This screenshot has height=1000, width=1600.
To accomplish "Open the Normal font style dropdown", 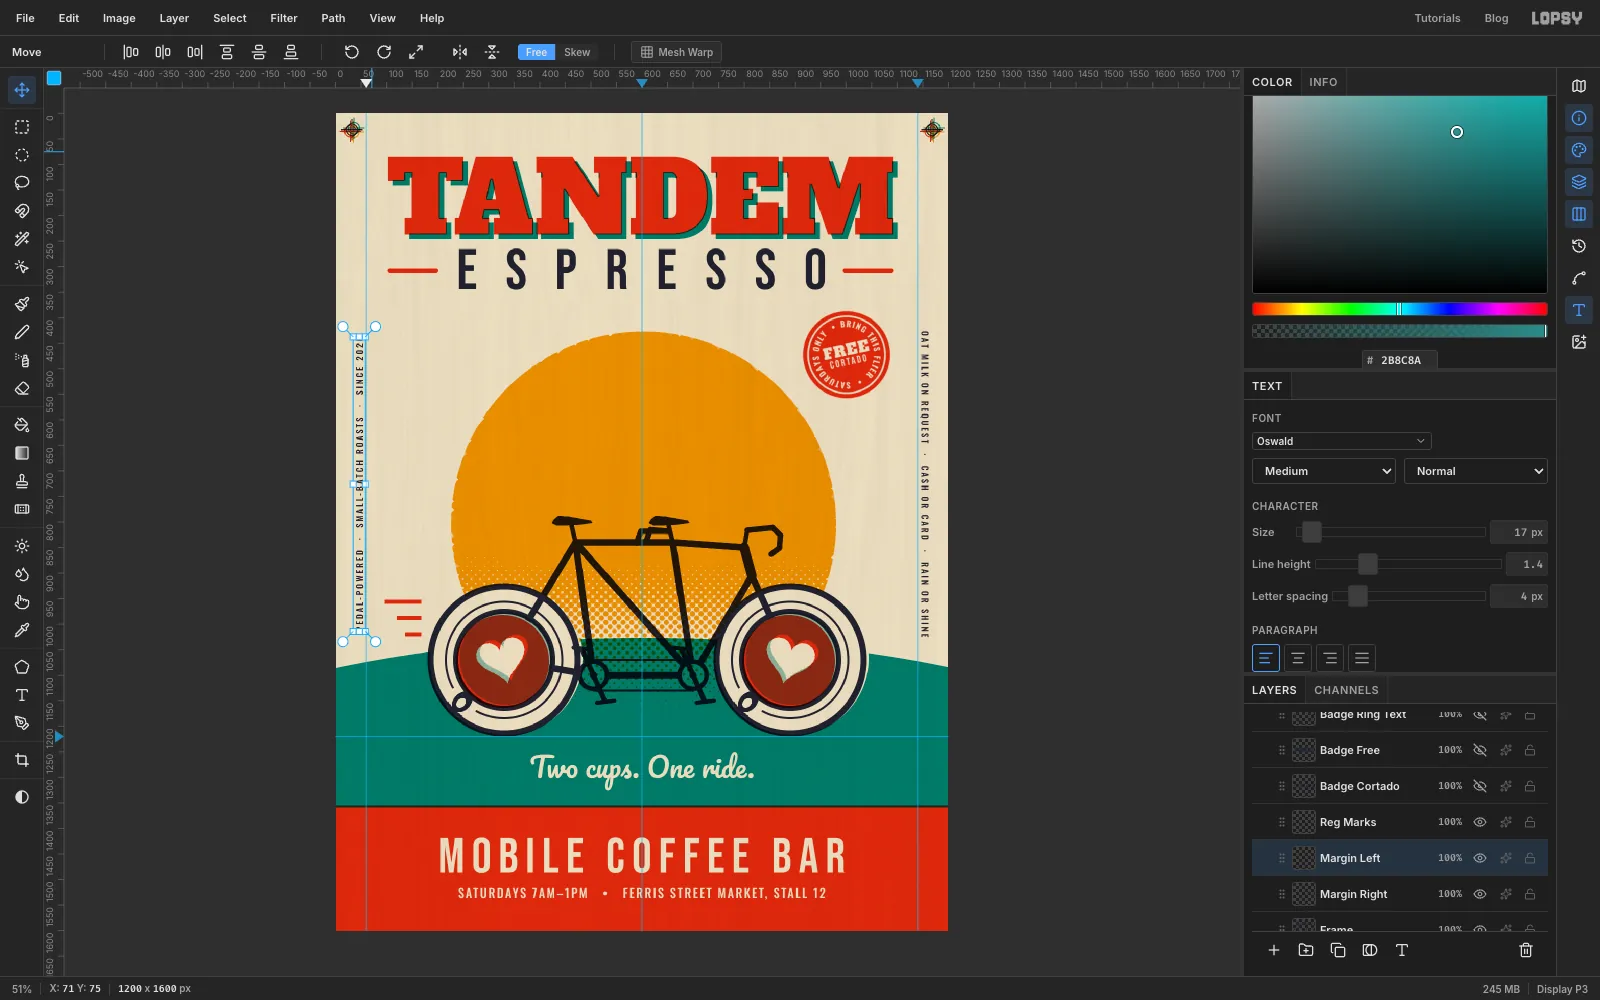I will [1476, 471].
